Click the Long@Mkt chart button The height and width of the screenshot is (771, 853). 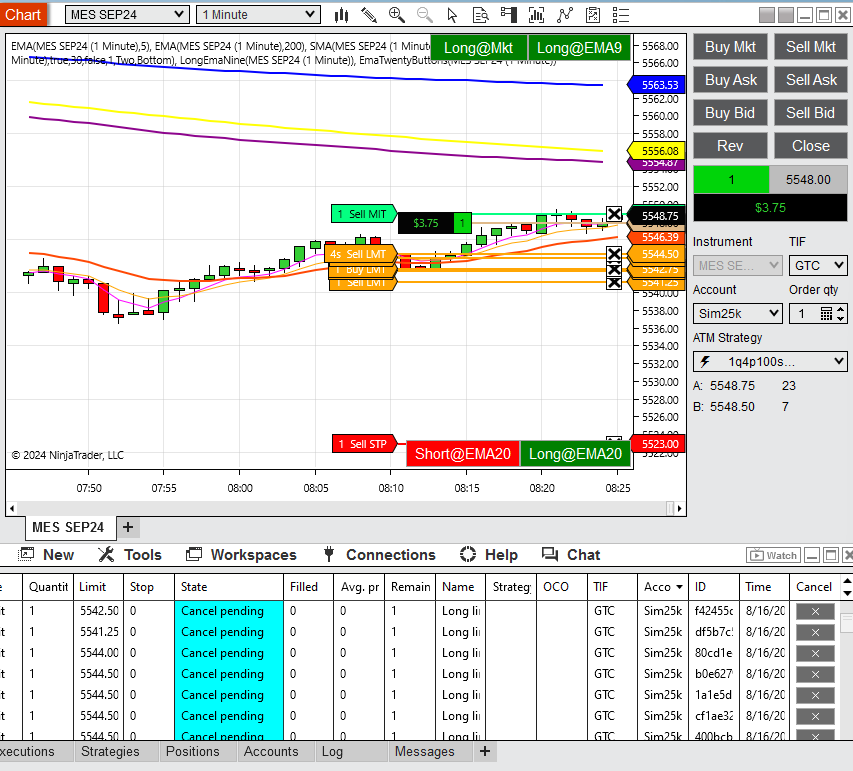[x=478, y=48]
